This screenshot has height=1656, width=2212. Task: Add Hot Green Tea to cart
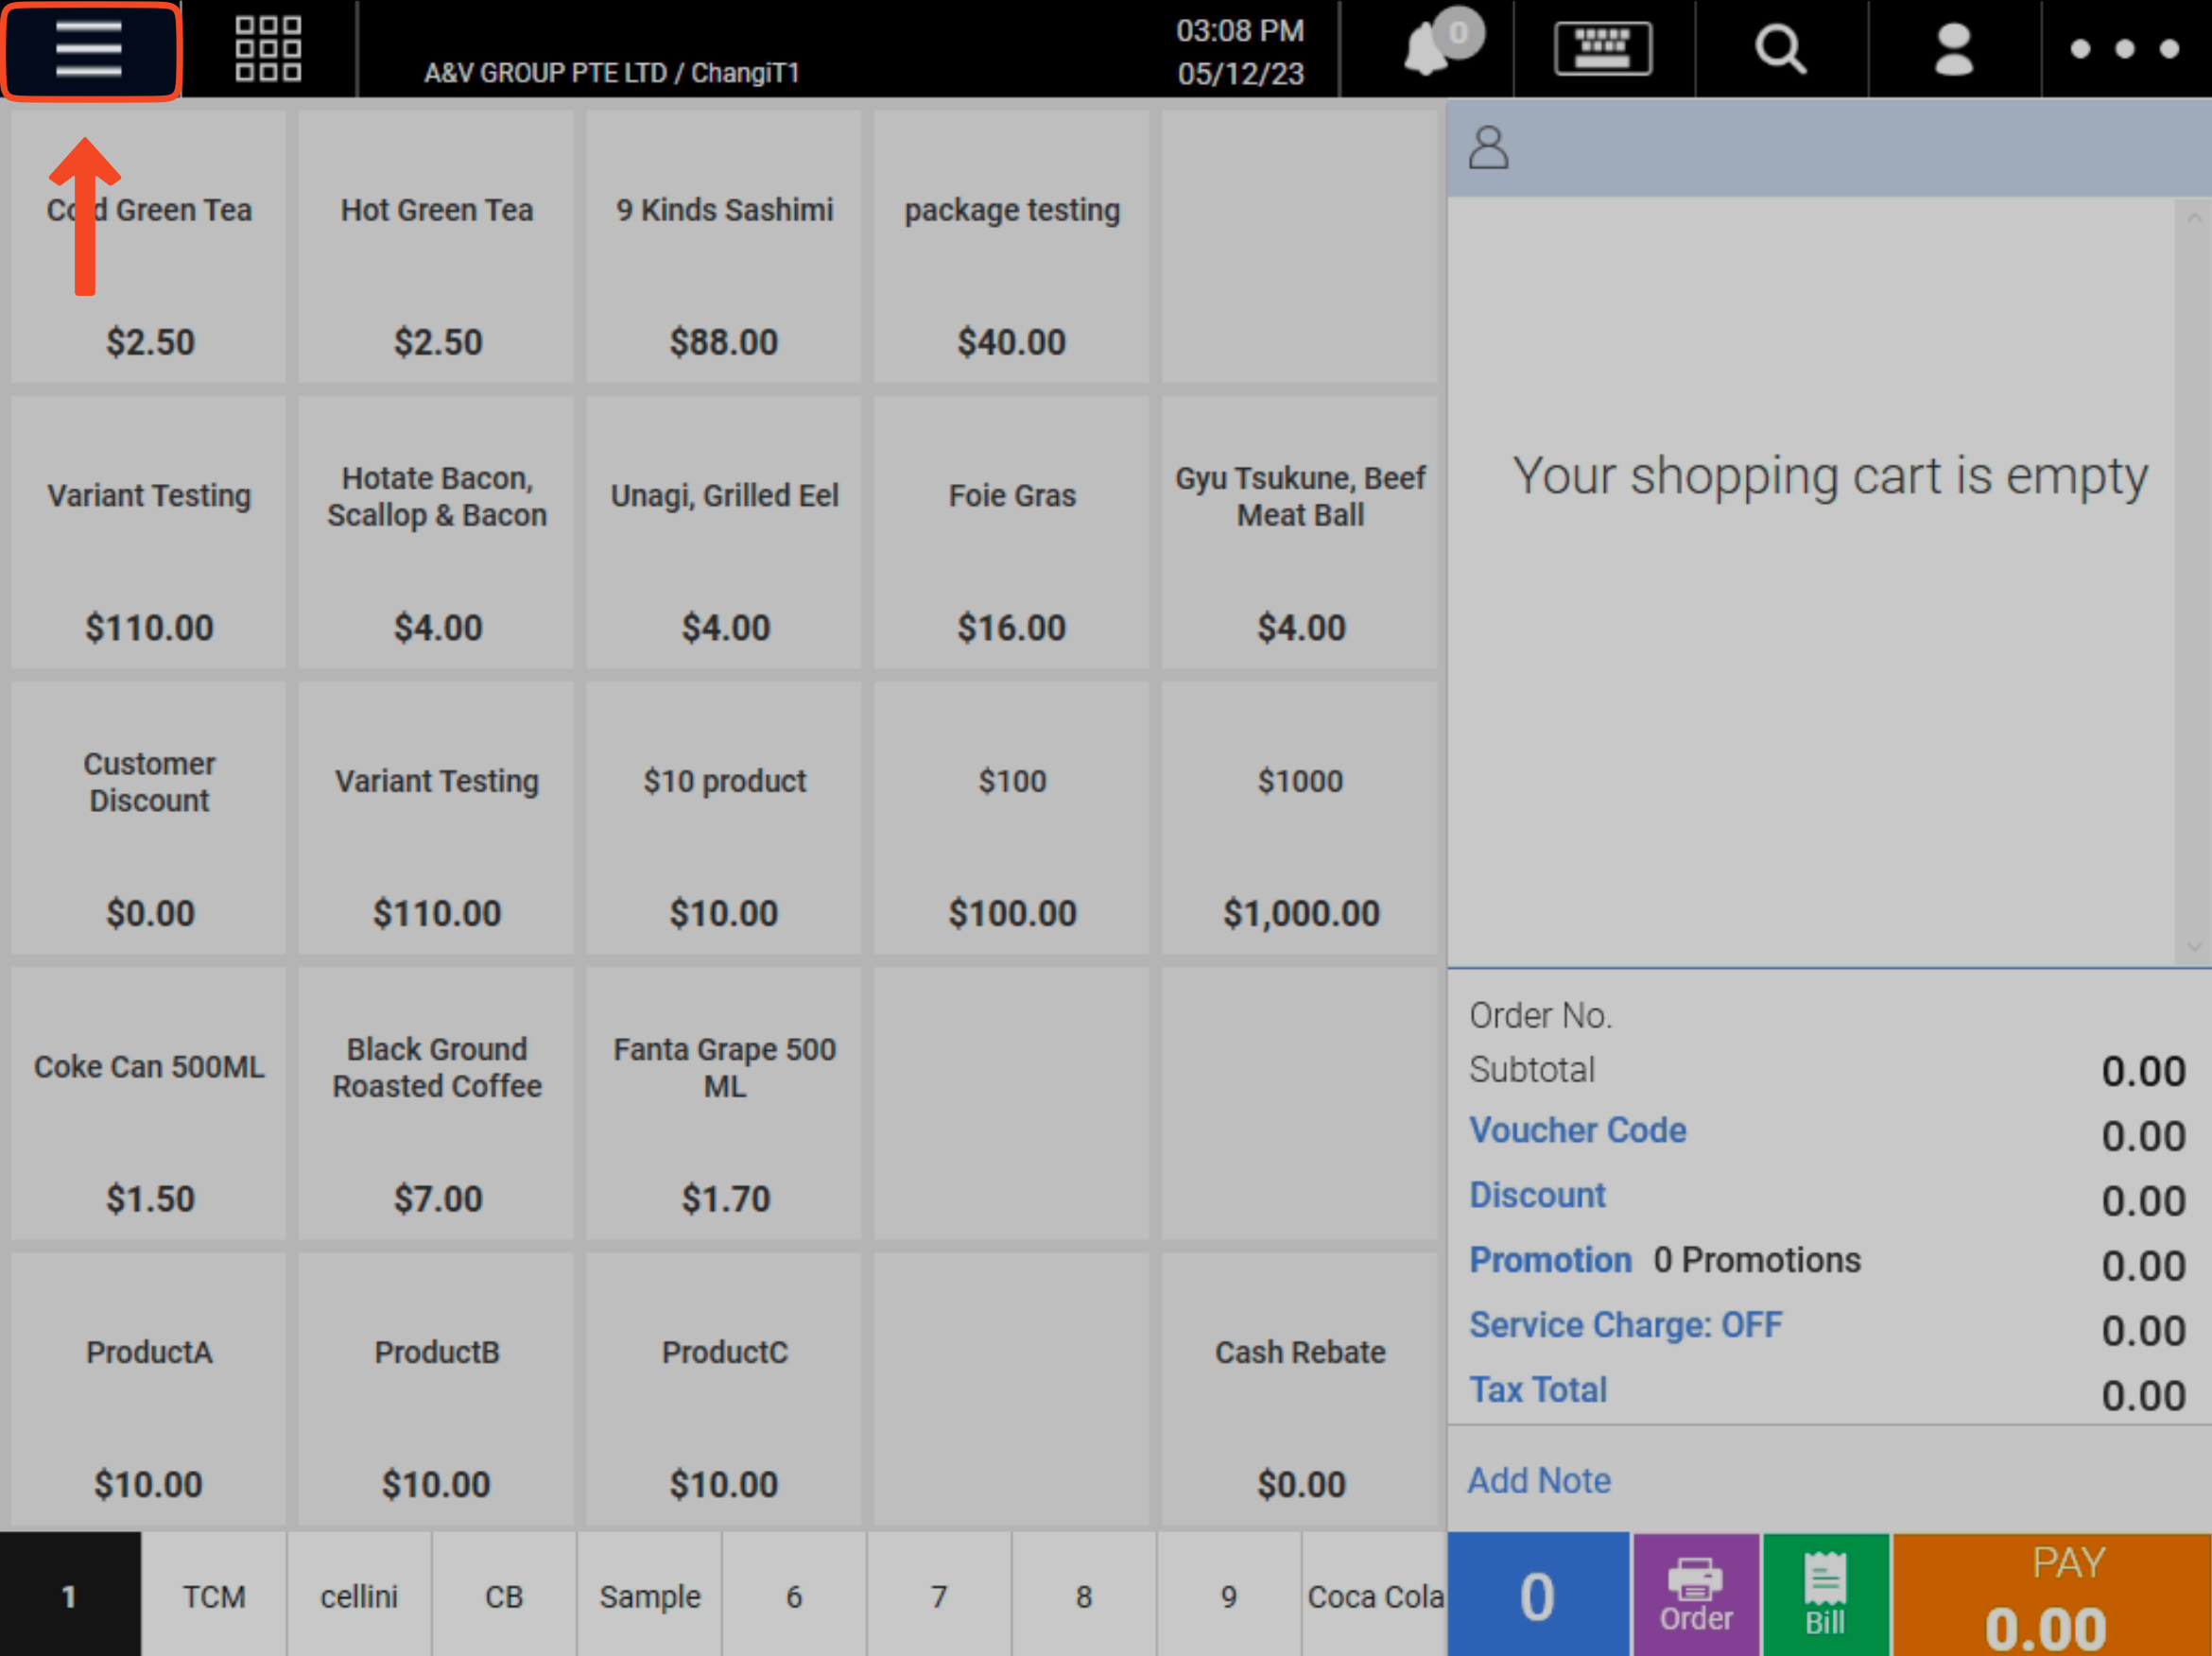tap(436, 246)
